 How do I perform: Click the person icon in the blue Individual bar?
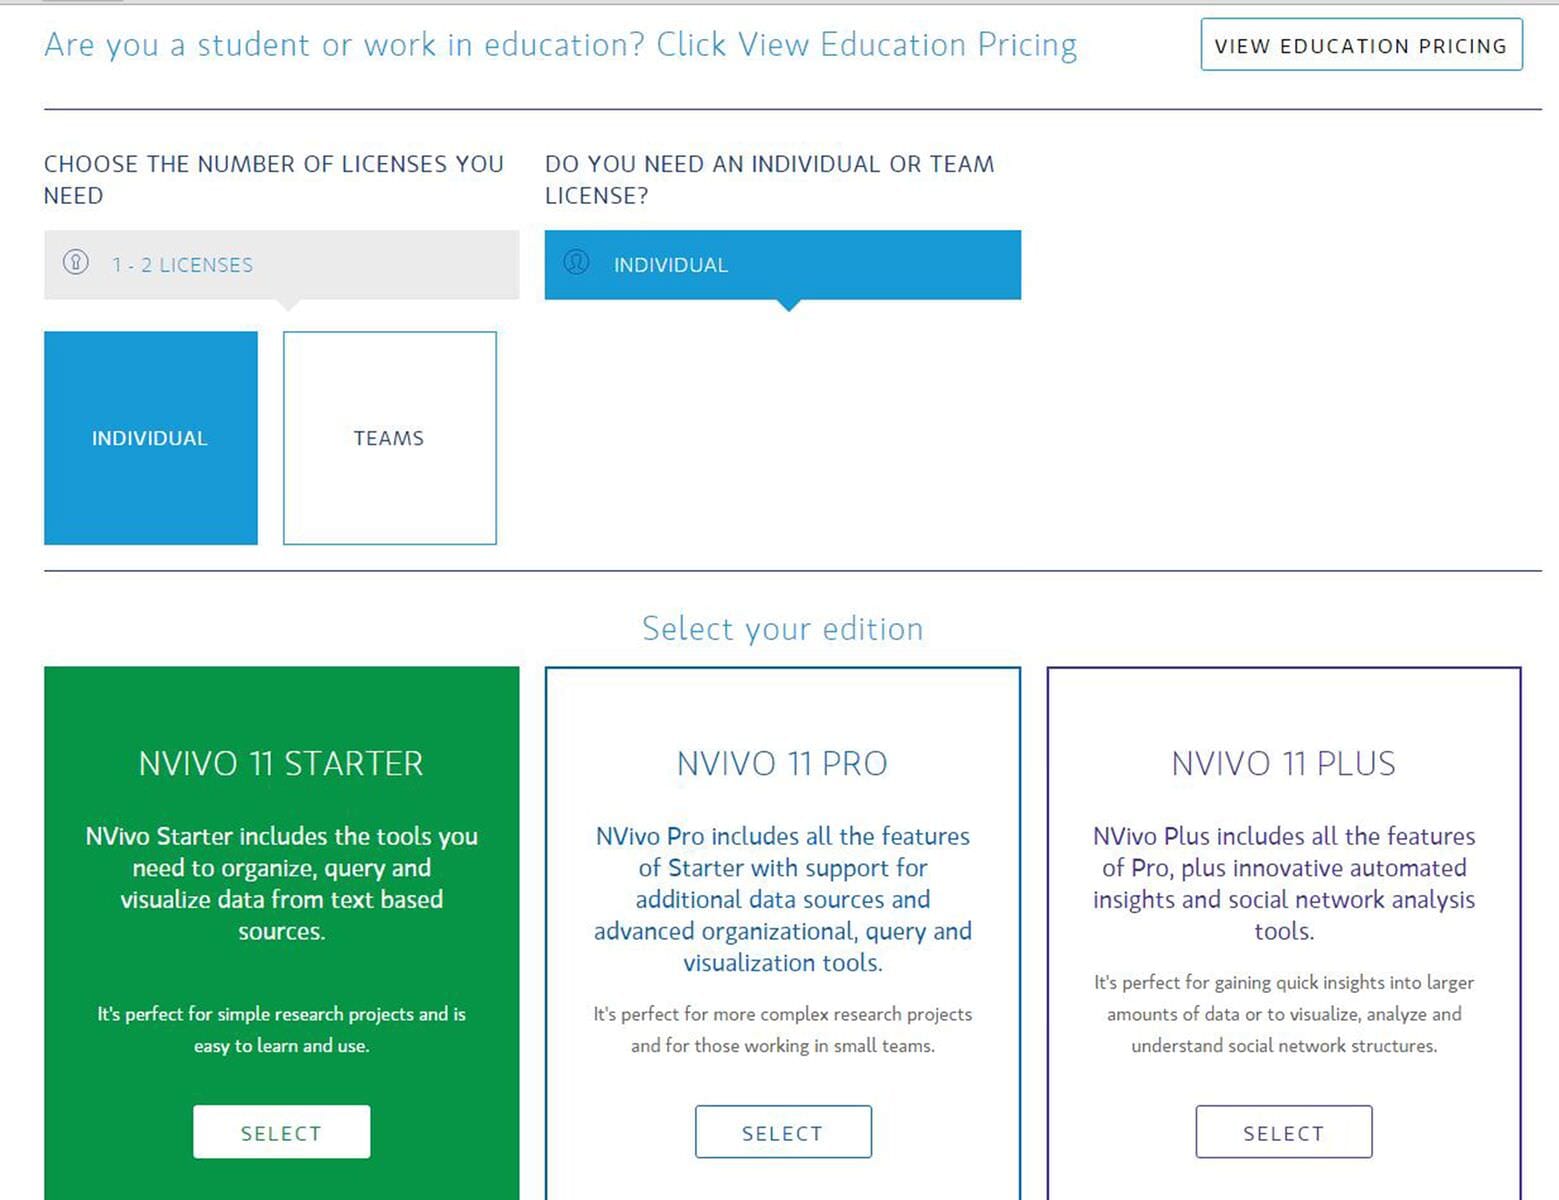click(576, 263)
